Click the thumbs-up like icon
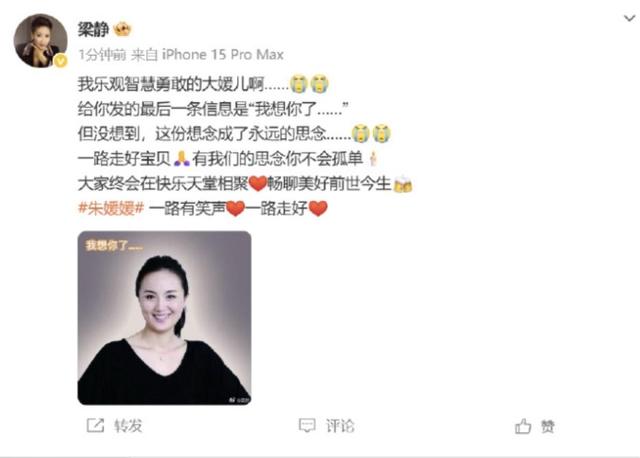This screenshot has width=640, height=458. 523,426
